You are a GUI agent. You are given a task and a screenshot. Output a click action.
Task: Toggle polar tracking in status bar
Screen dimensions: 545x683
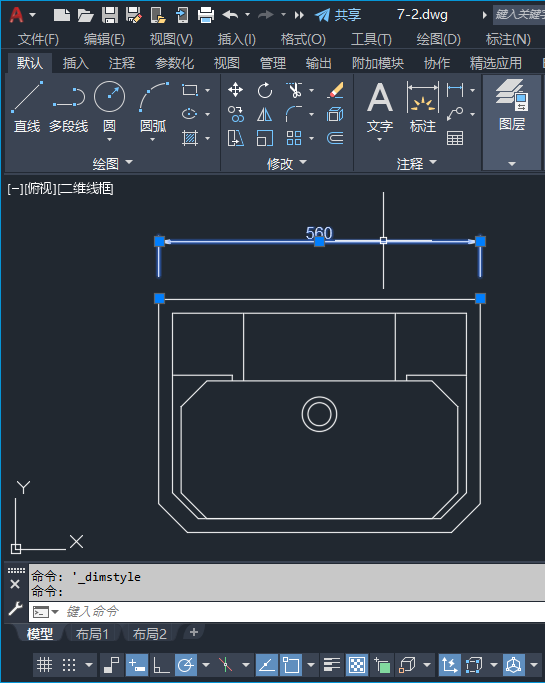coord(186,665)
